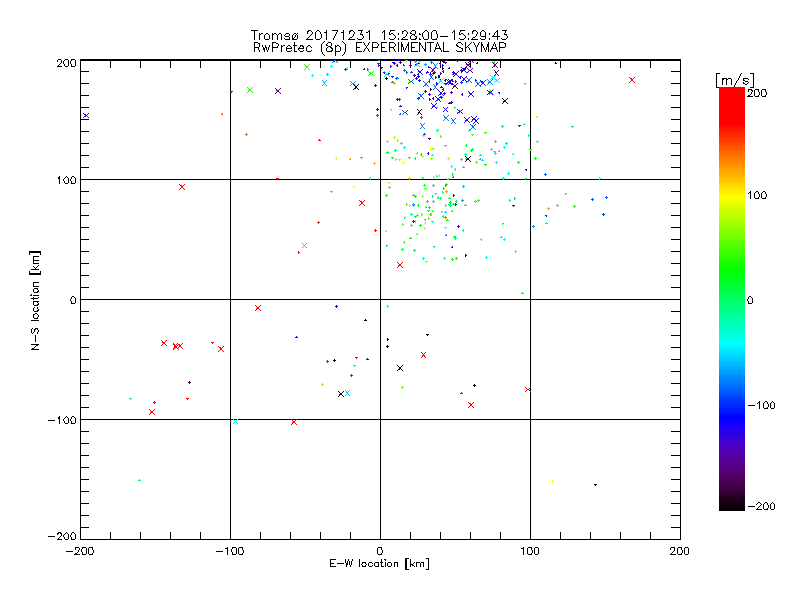Click the N-S axis tick label "-200"
This screenshot has width=800, height=600.
[x=62, y=536]
